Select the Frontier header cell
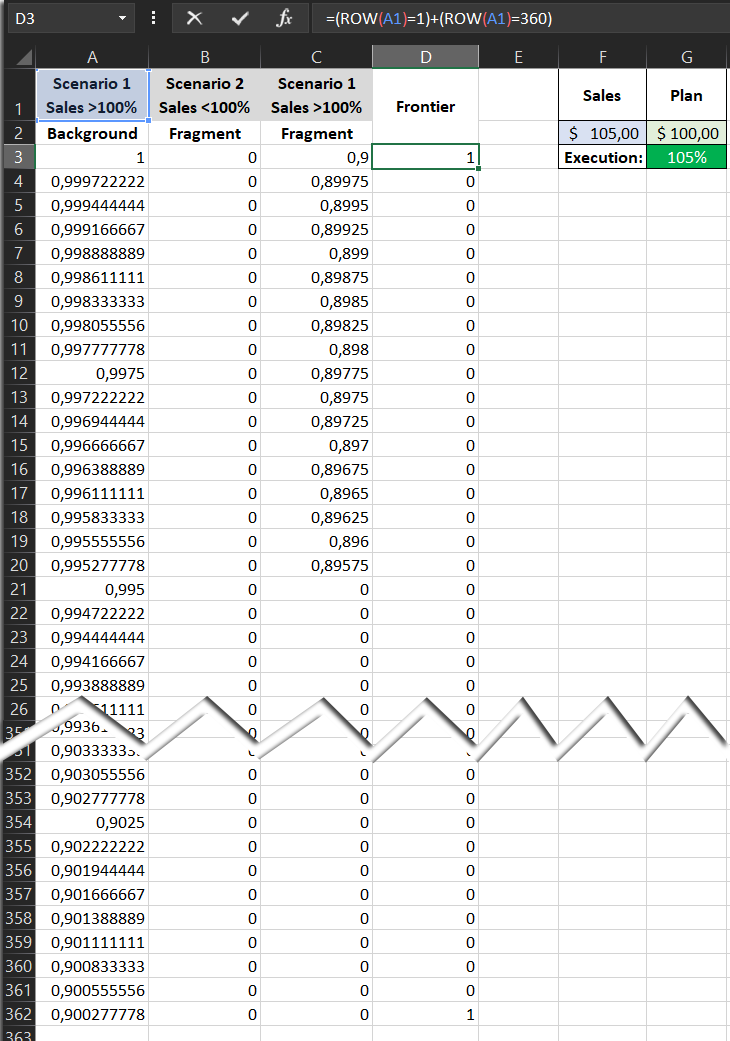 click(425, 106)
